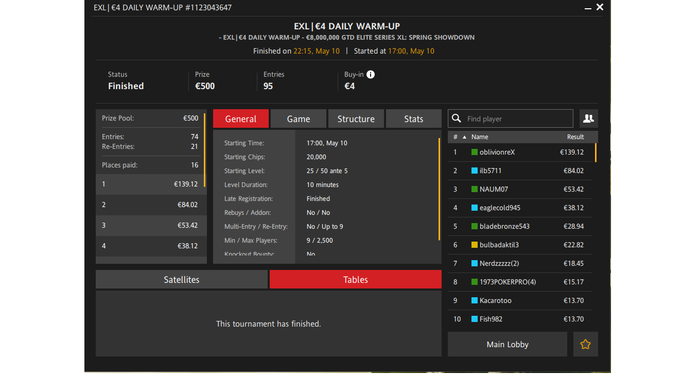Select player NAUM07 in results list

tap(520, 189)
